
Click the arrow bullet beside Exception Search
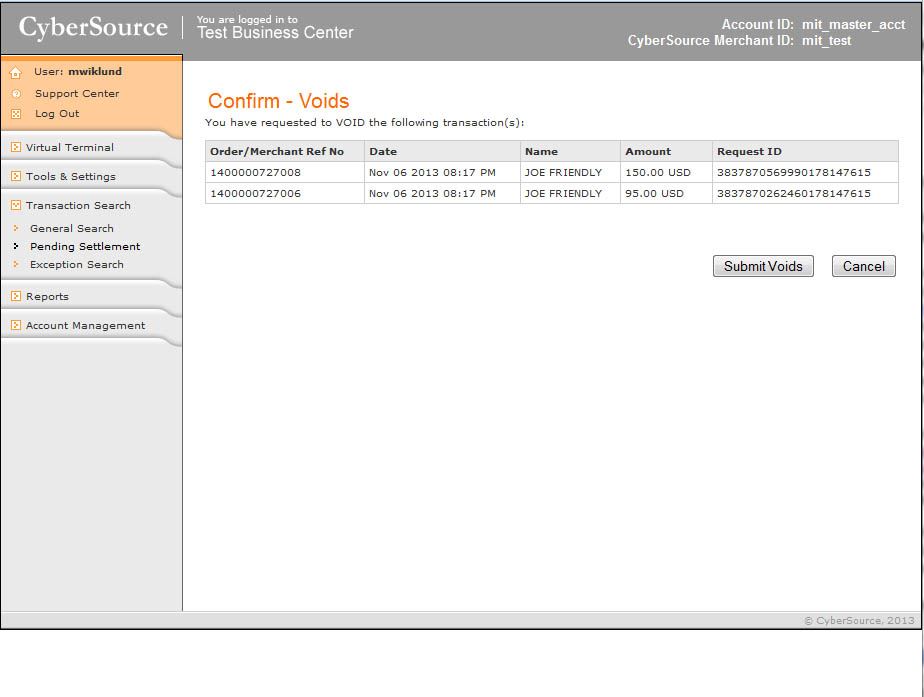click(16, 265)
